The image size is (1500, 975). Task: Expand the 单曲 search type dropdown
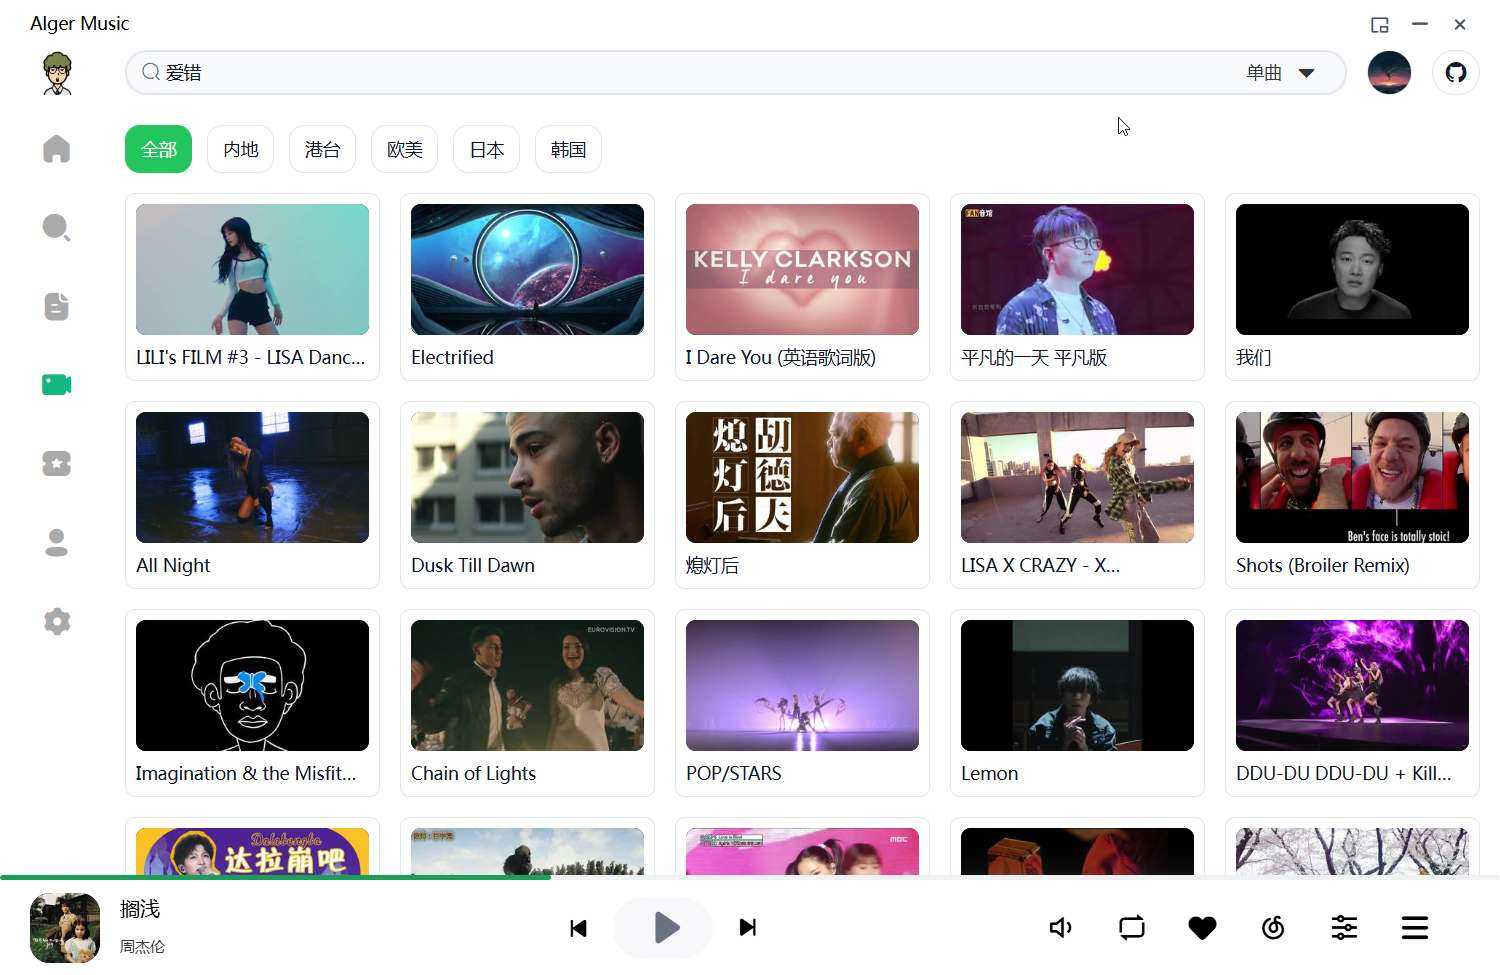(1280, 73)
